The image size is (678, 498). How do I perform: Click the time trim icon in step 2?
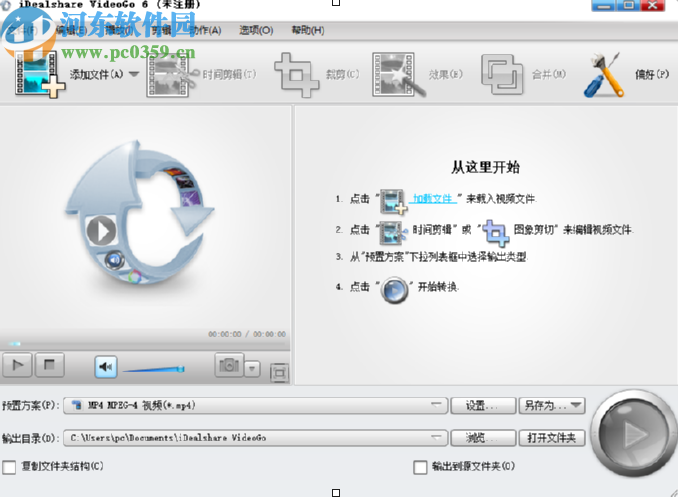tap(393, 232)
